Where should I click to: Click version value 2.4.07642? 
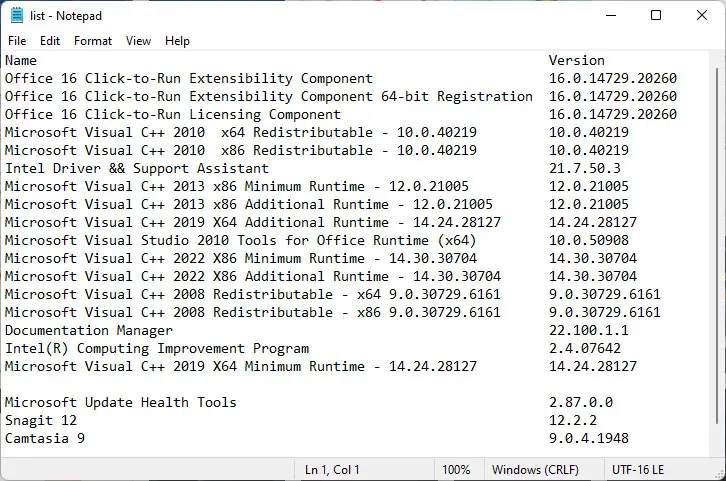coord(585,349)
